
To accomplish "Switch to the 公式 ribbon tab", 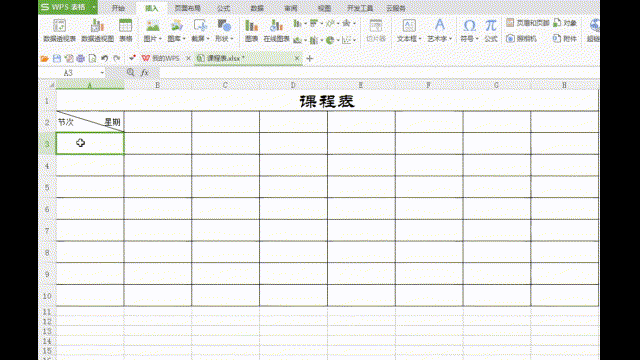I will tap(224, 8).
